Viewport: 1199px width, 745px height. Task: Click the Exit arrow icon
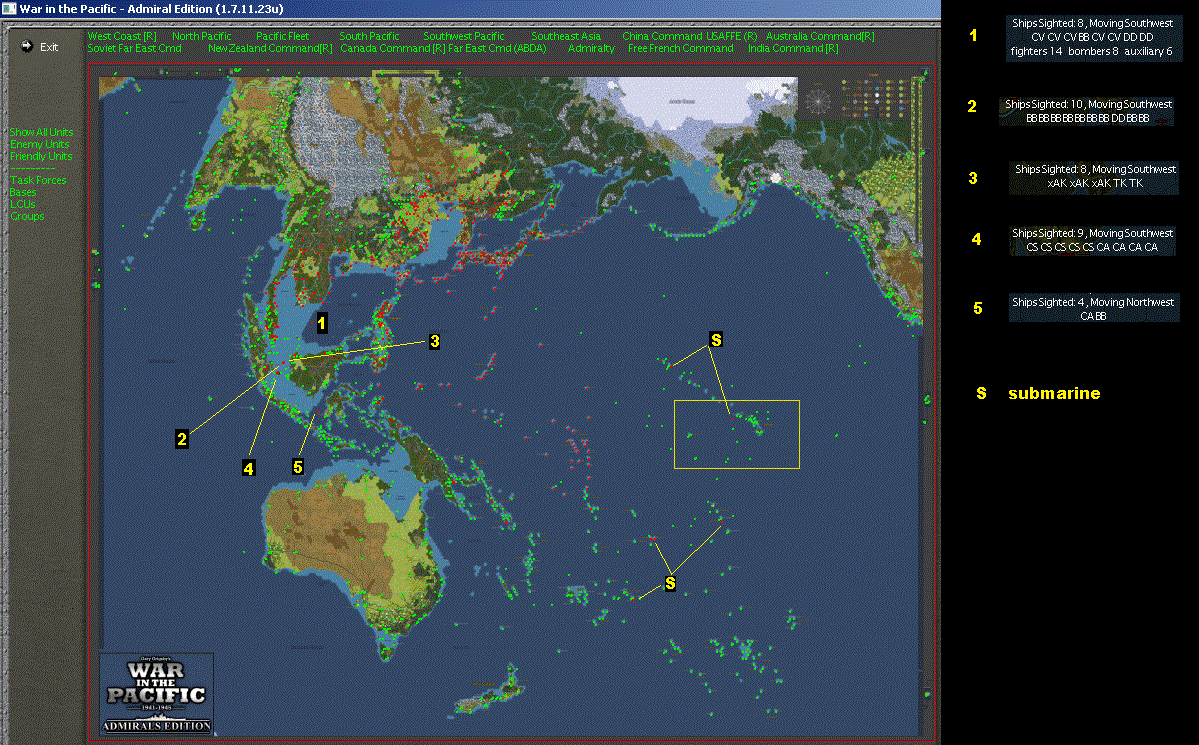(x=27, y=47)
